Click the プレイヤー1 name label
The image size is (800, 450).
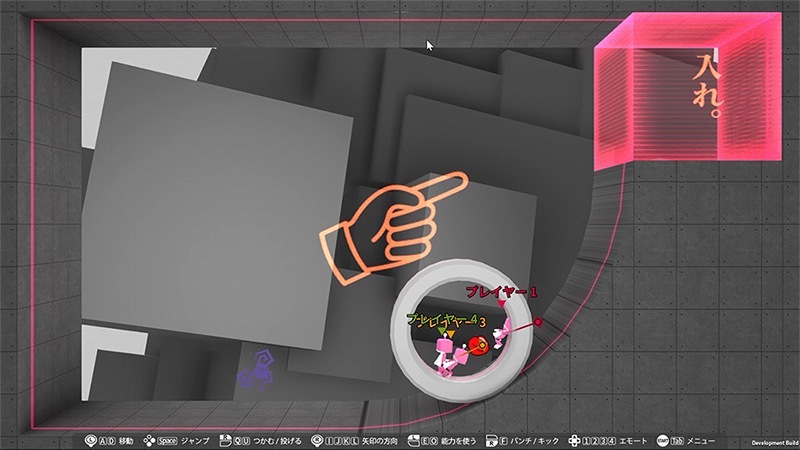[501, 292]
